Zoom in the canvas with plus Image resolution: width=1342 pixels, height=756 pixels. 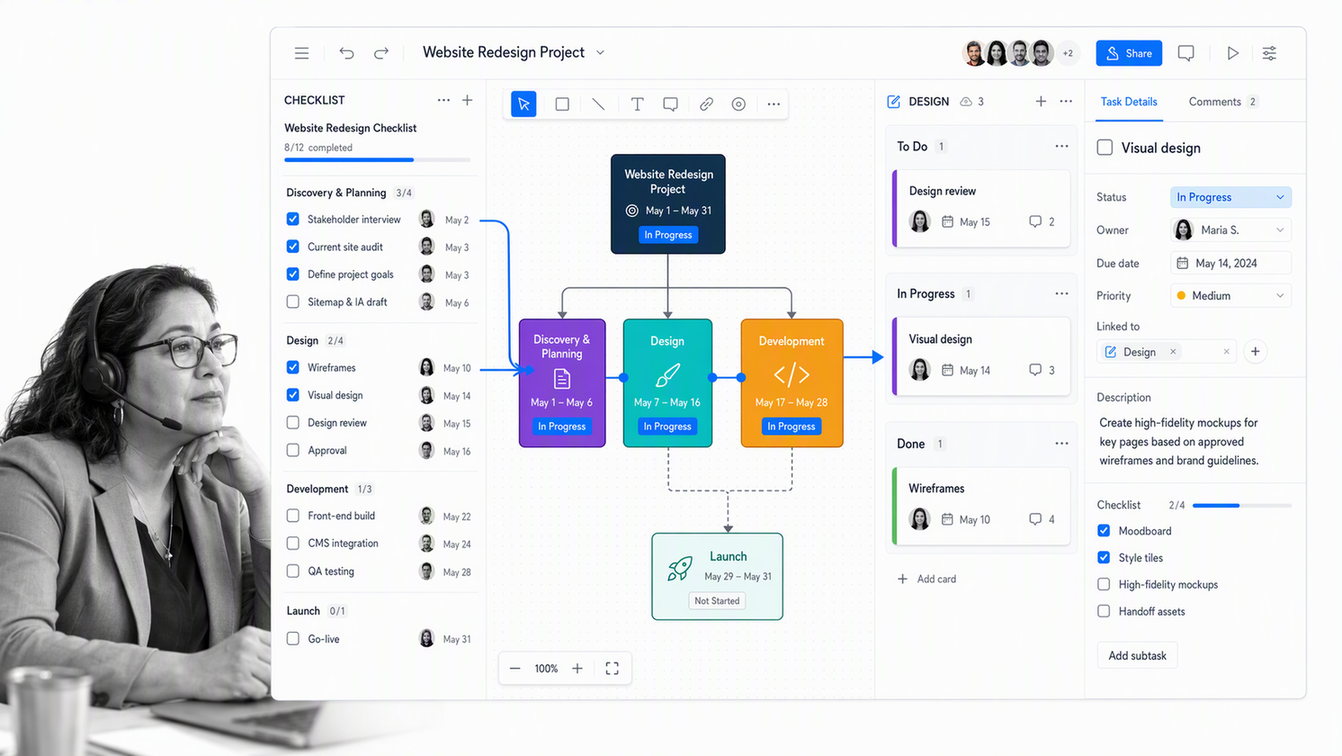(x=577, y=668)
